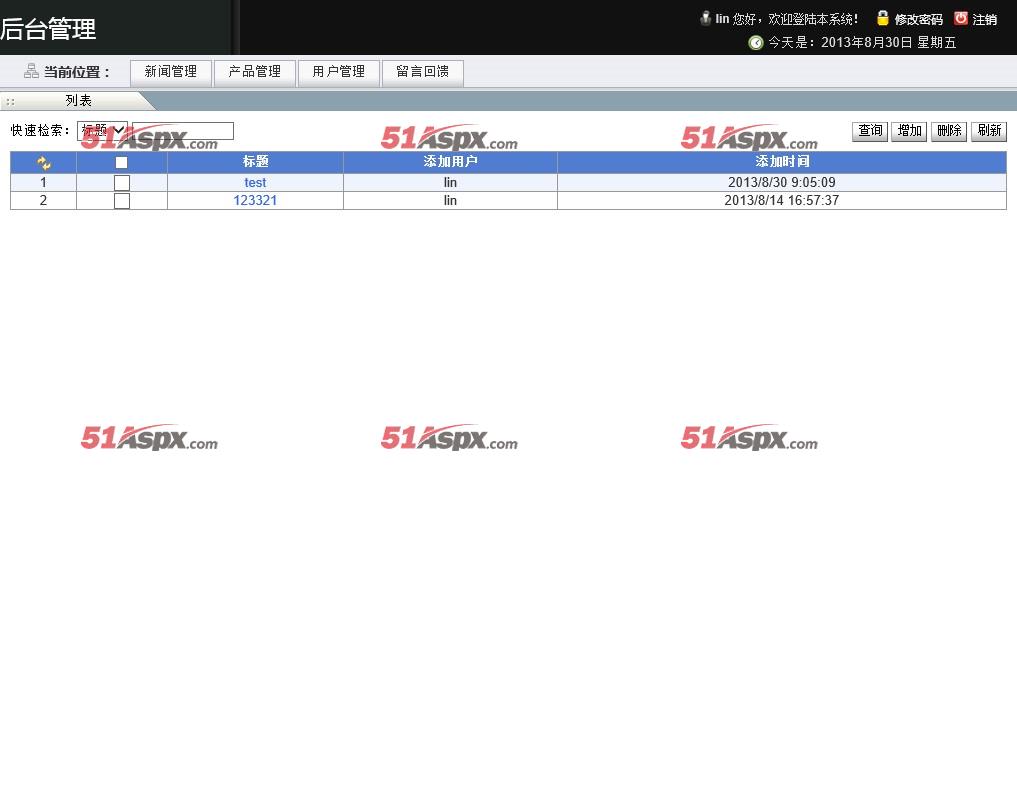Click the user avatar icon next to lin
This screenshot has height=797, width=1017.
click(705, 18)
